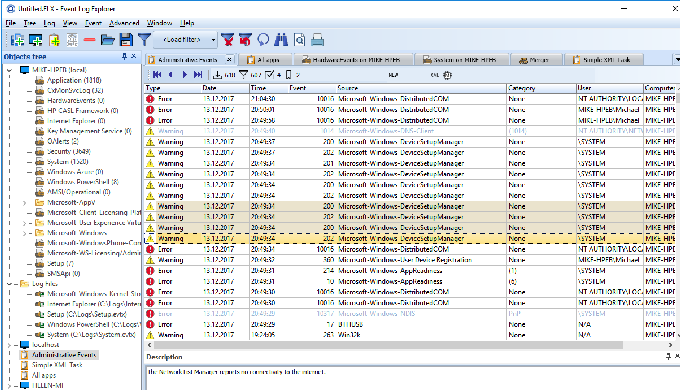This screenshot has width=680, height=390.
Task: Click the gear icon in log toolbar
Action: coord(448,75)
